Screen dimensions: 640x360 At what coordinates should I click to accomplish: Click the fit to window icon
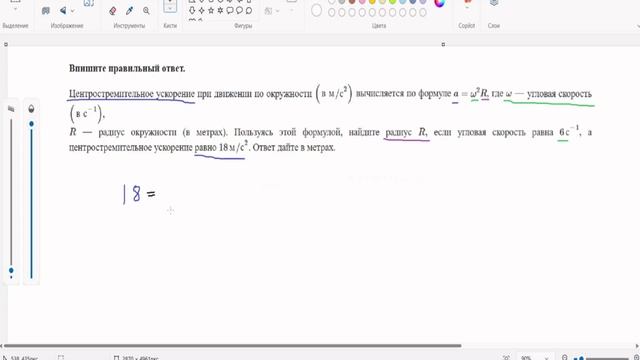pyautogui.click(x=506, y=358)
